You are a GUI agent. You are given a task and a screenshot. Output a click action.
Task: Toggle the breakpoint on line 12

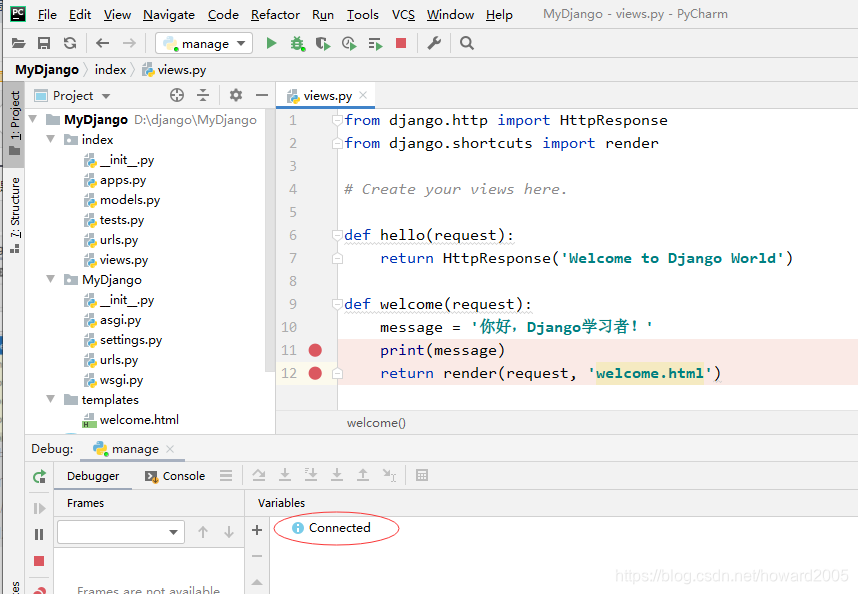coord(315,373)
